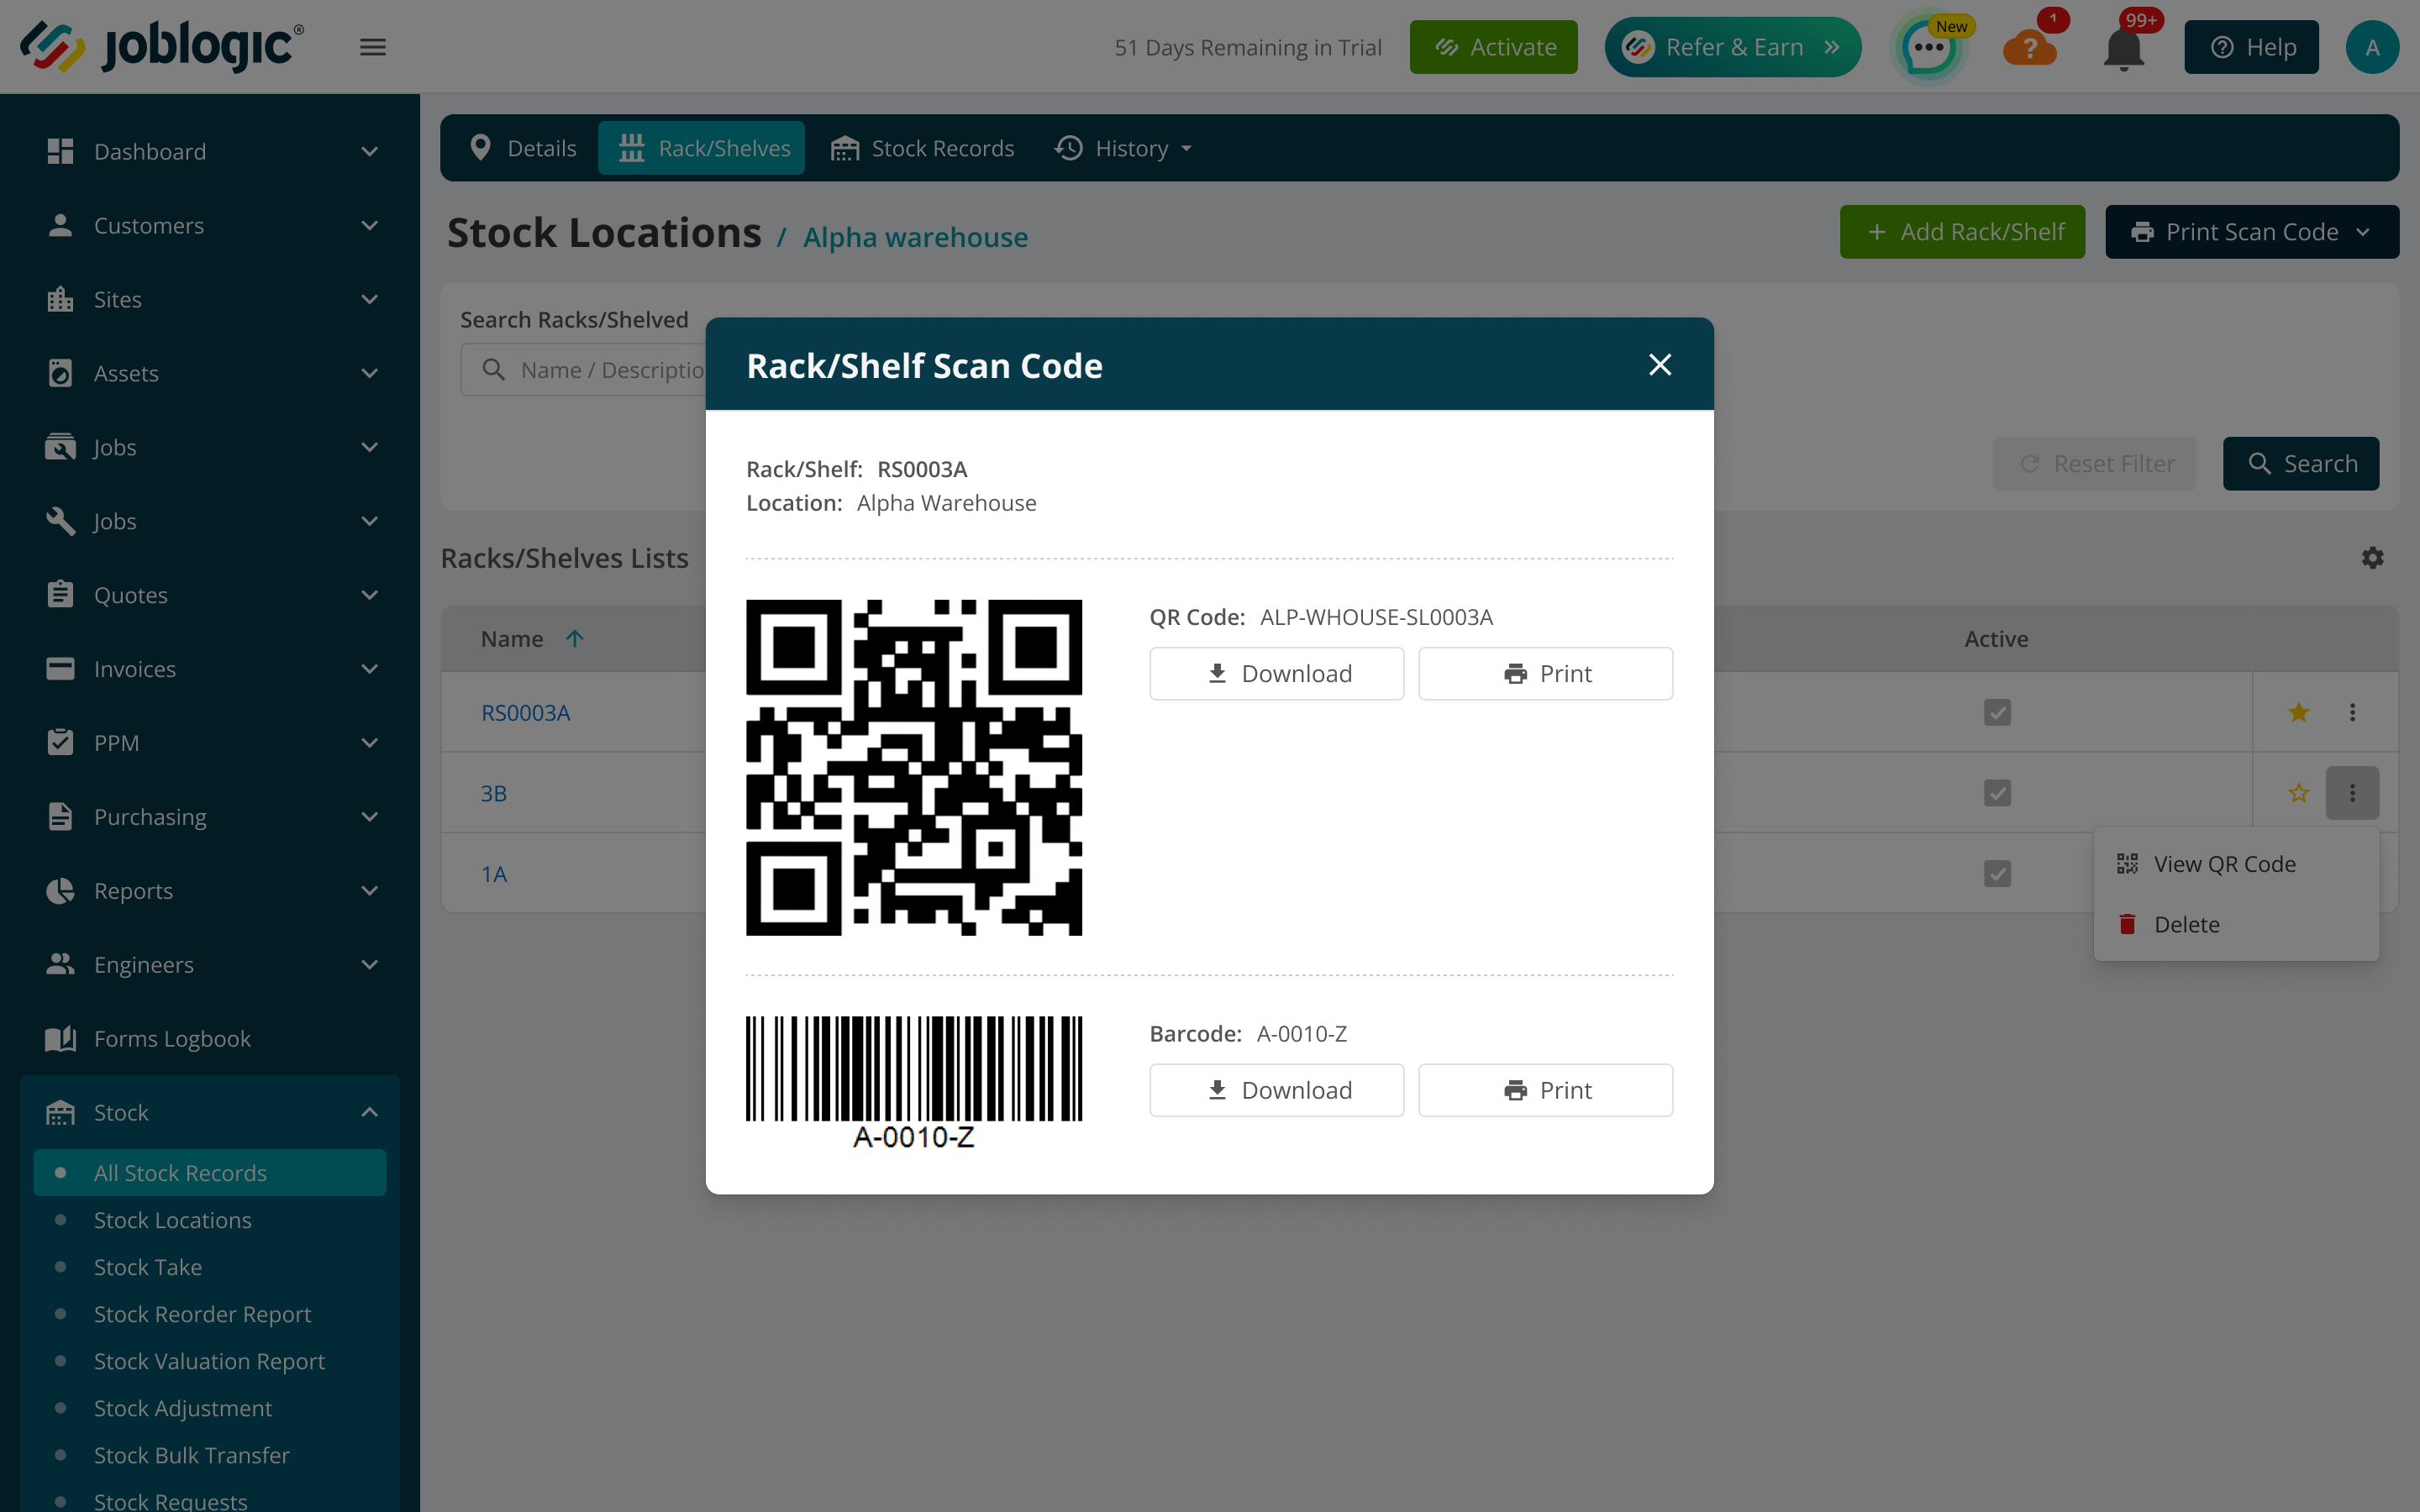
Task: Click the Reports pie chart icon
Action: [60, 891]
